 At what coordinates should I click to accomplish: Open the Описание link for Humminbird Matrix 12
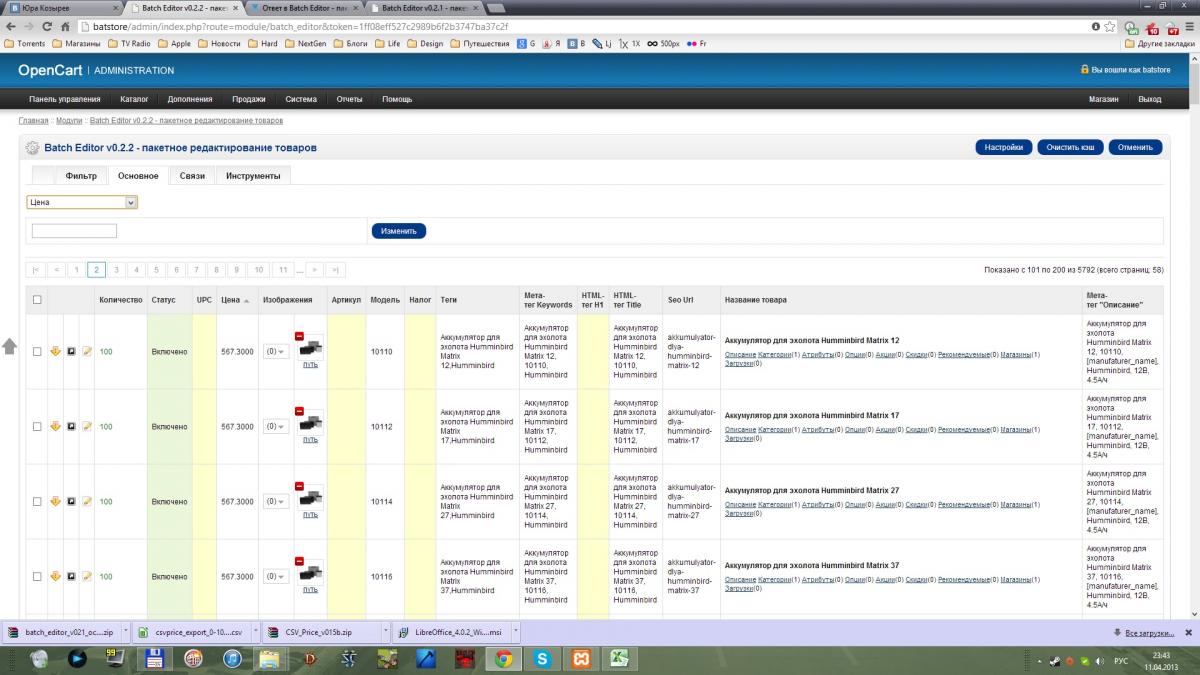point(740,354)
